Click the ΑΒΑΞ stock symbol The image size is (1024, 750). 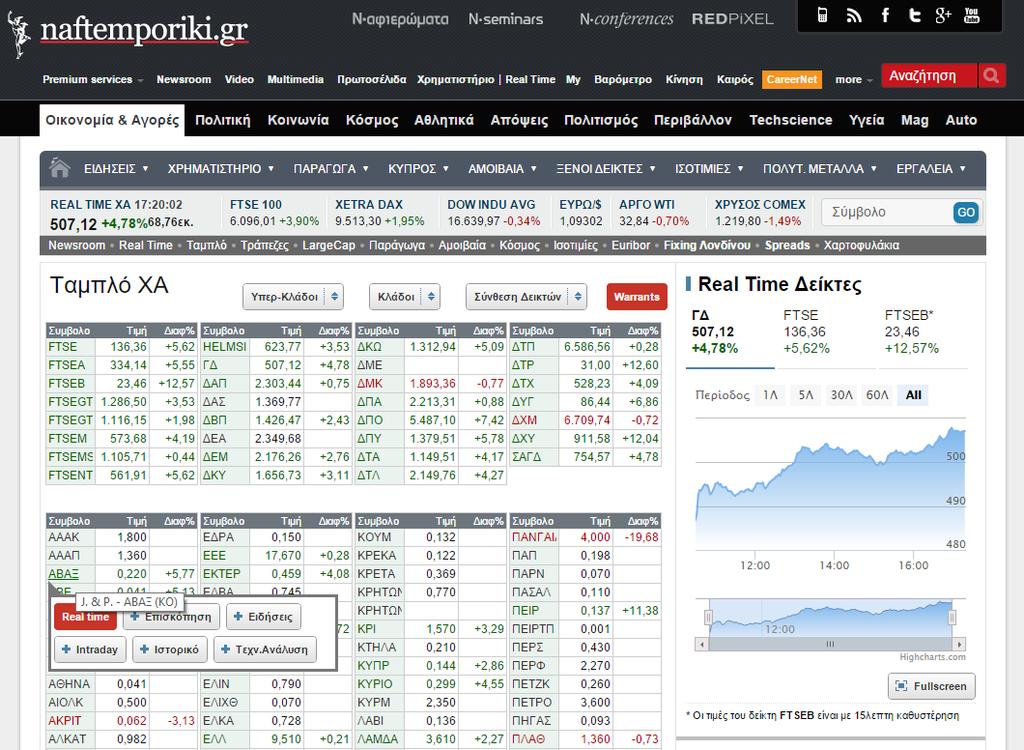pyautogui.click(x=63, y=574)
